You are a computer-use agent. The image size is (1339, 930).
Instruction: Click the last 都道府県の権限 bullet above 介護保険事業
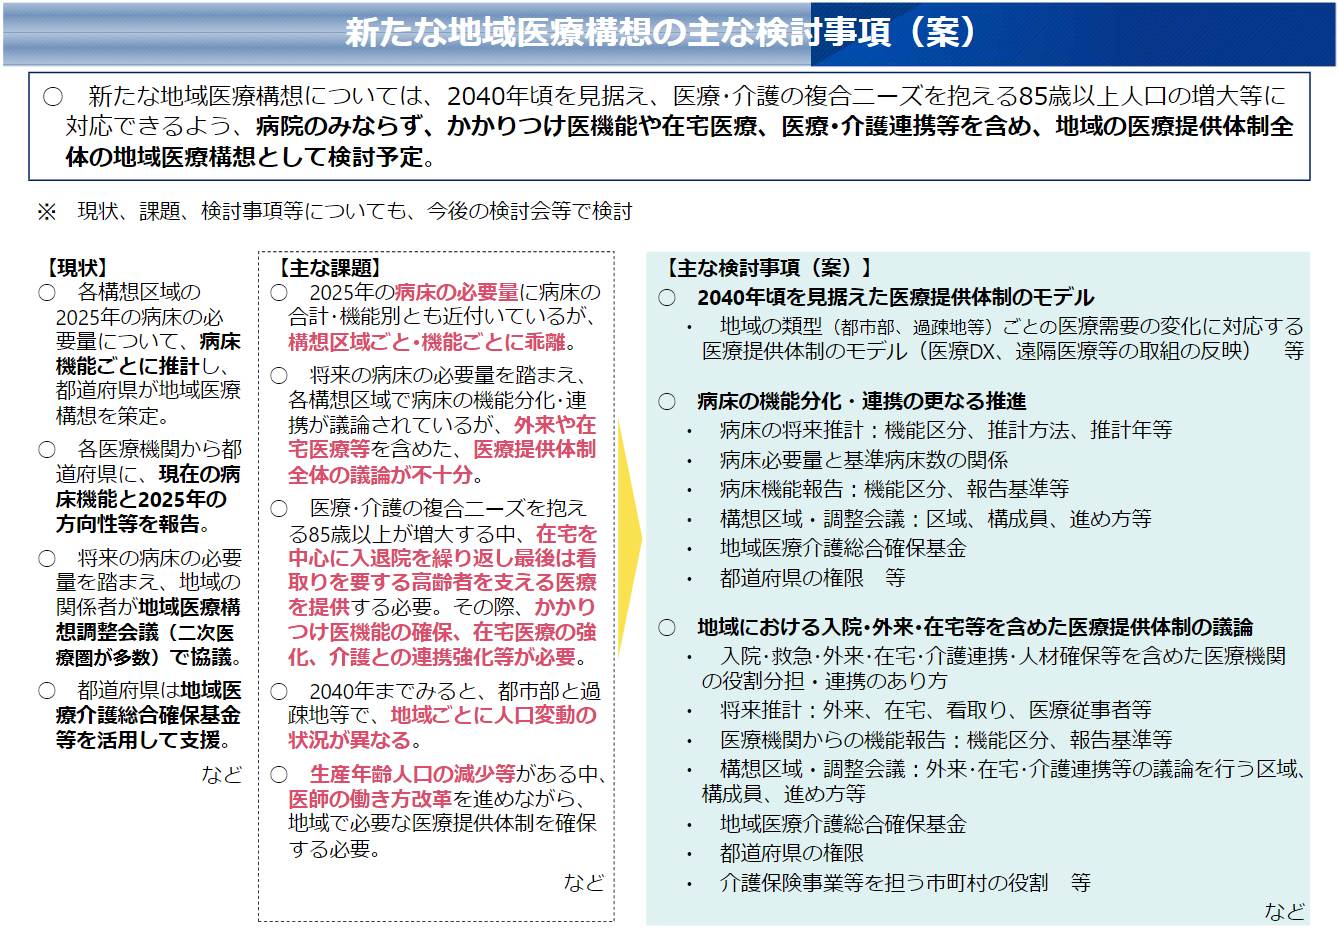tap(792, 853)
